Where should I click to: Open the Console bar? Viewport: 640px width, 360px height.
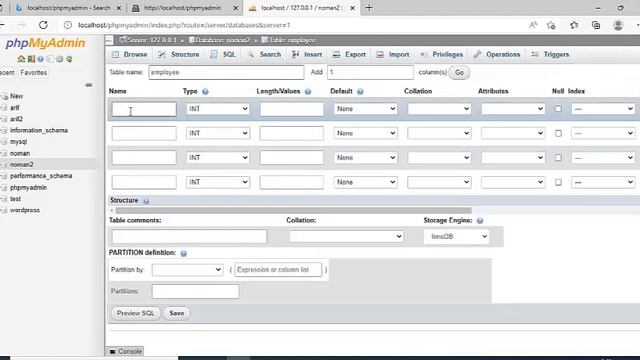[x=126, y=351]
